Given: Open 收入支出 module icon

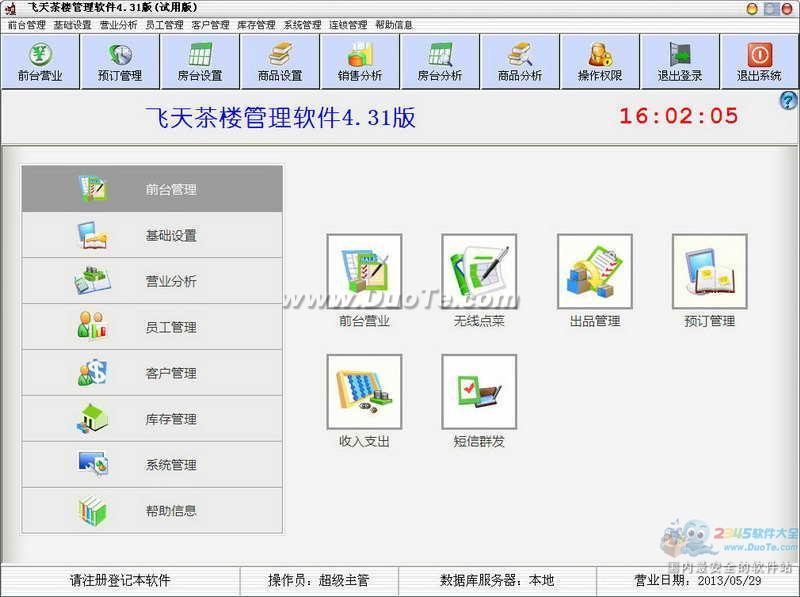Looking at the screenshot, I should 364,392.
